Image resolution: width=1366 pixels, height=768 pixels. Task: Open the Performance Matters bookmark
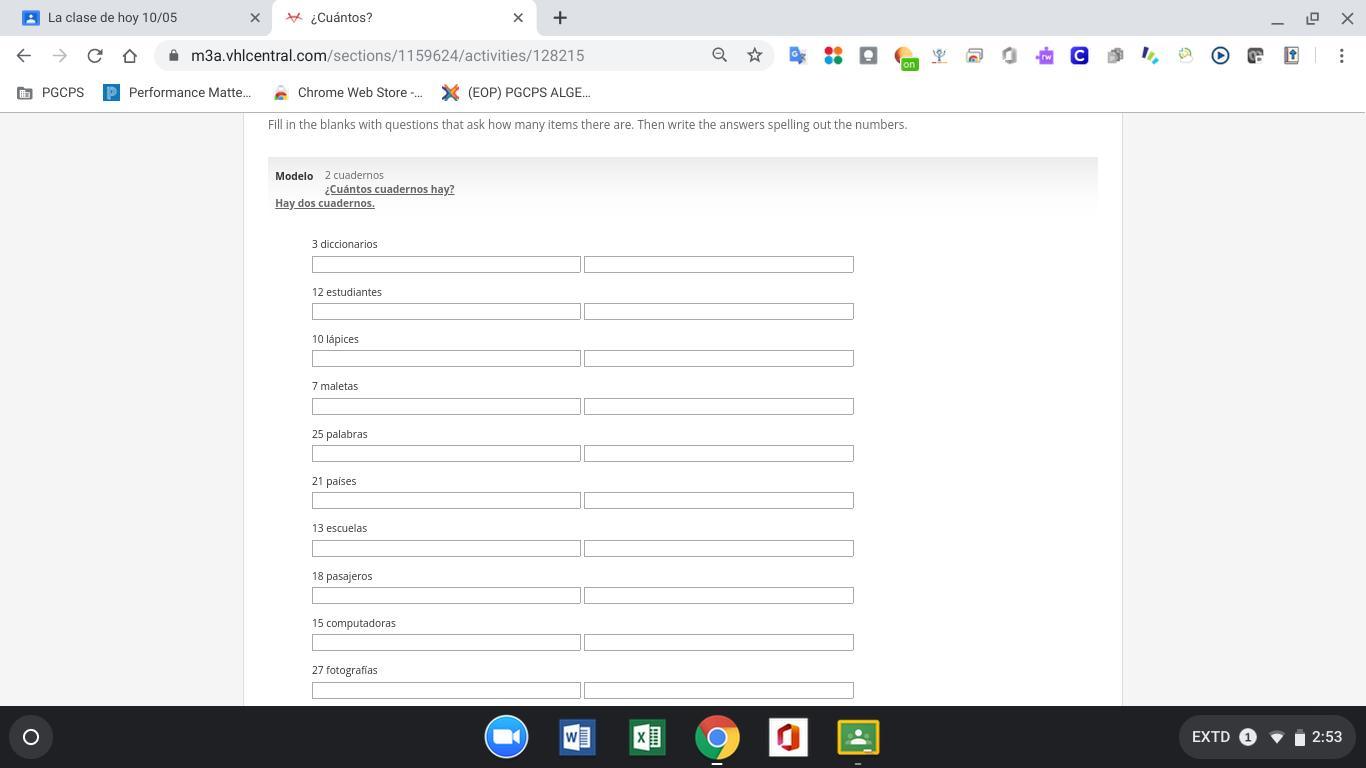click(177, 93)
